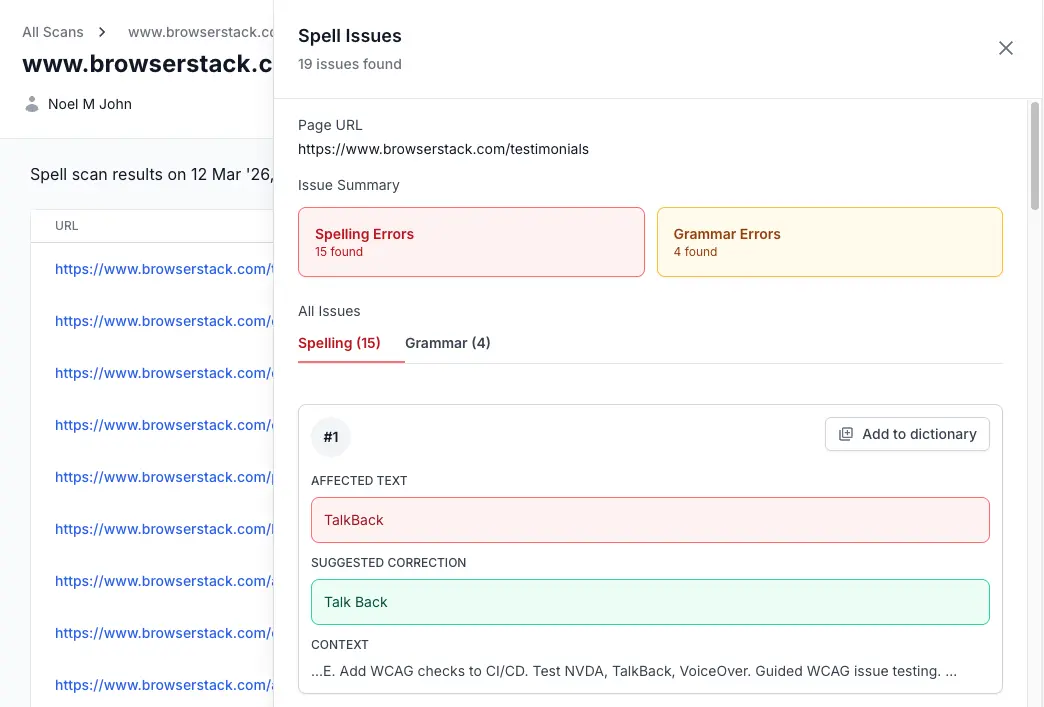This screenshot has width=1044, height=707.
Task: Click the dictionary icon inside Add to dictionary button
Action: pos(844,434)
